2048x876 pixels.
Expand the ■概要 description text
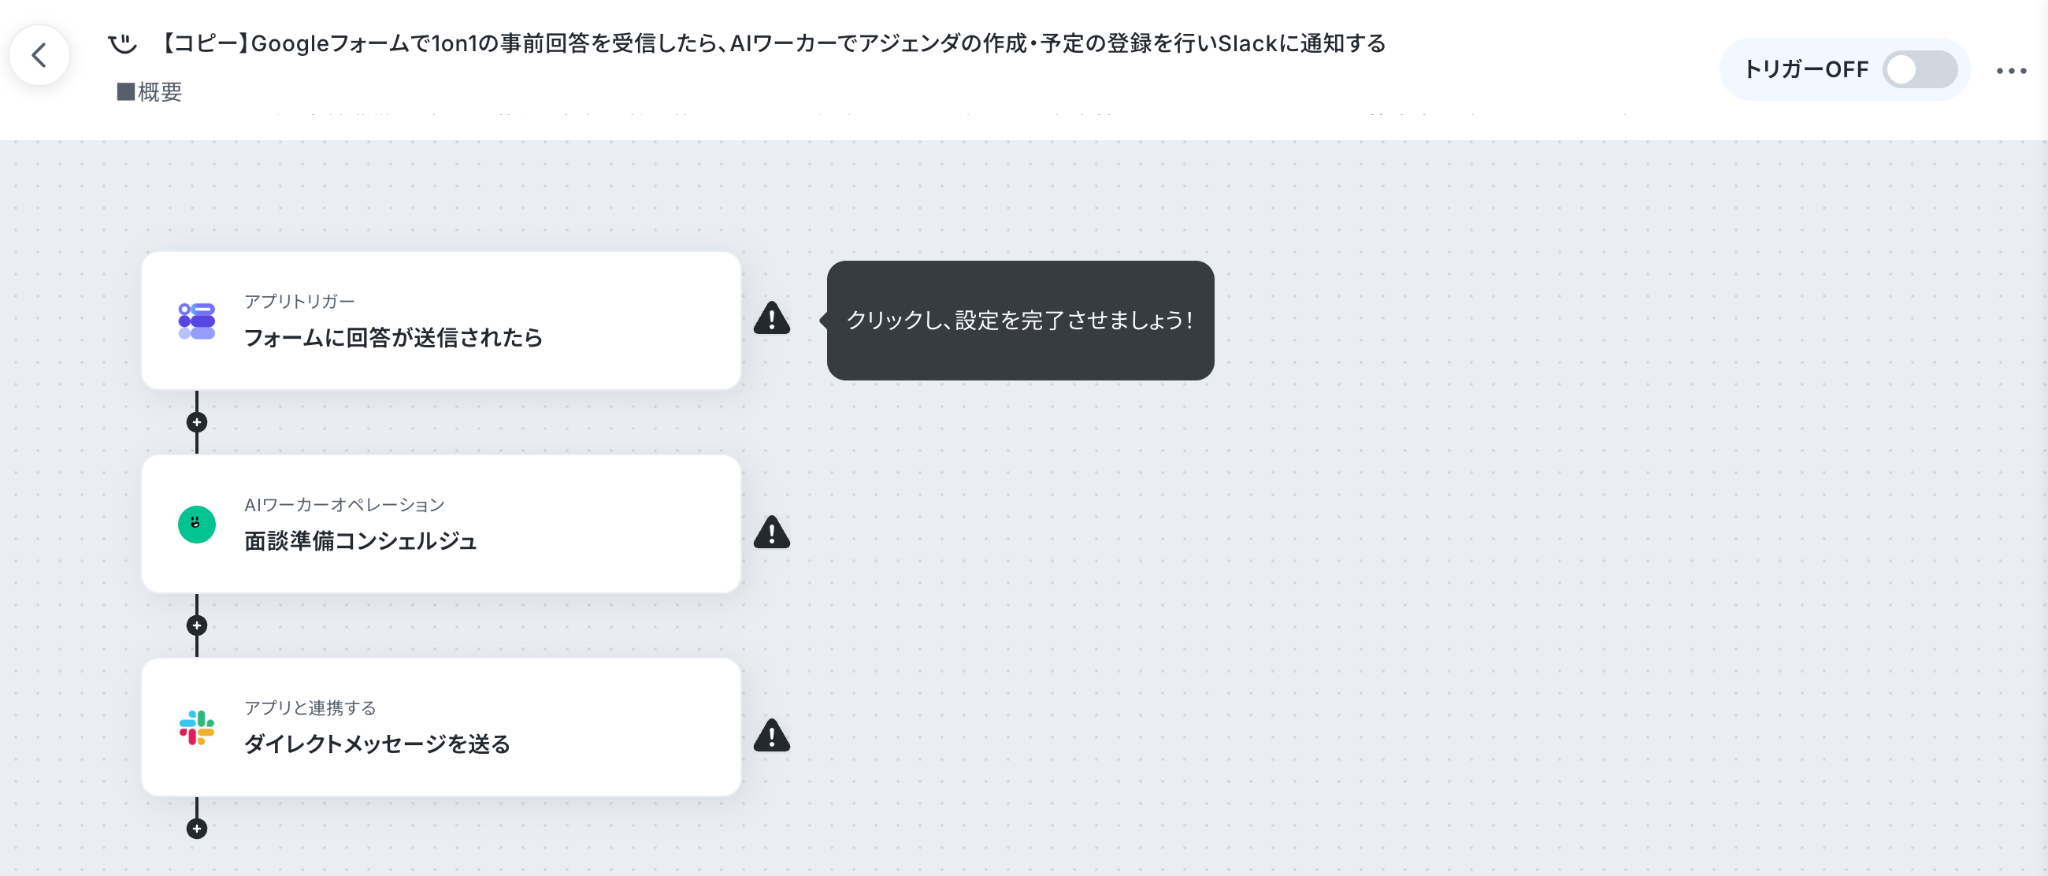click(x=149, y=92)
